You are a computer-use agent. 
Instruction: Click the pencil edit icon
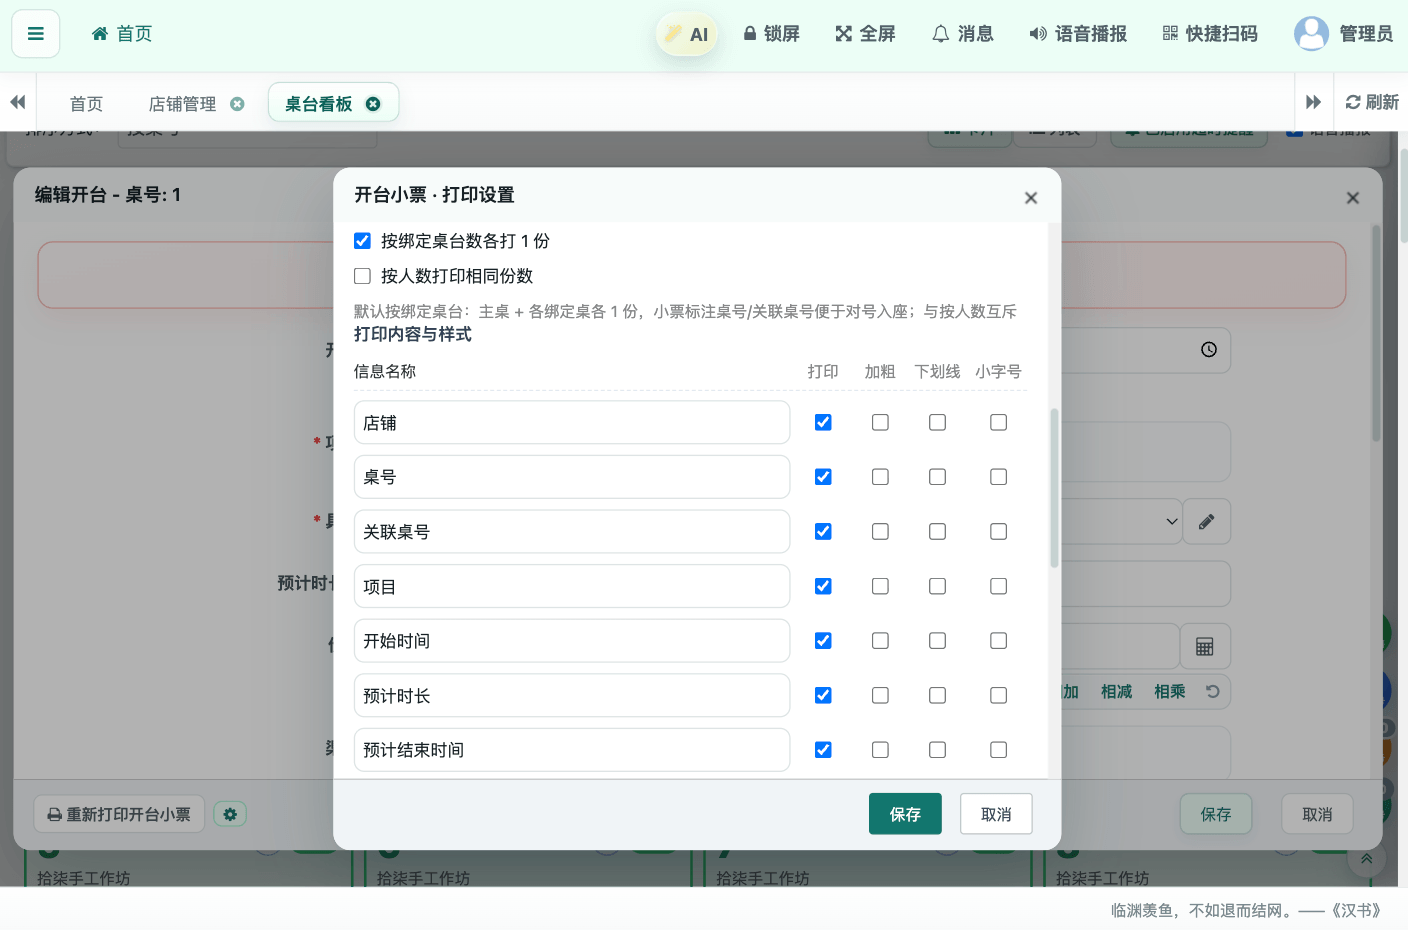pyautogui.click(x=1207, y=522)
